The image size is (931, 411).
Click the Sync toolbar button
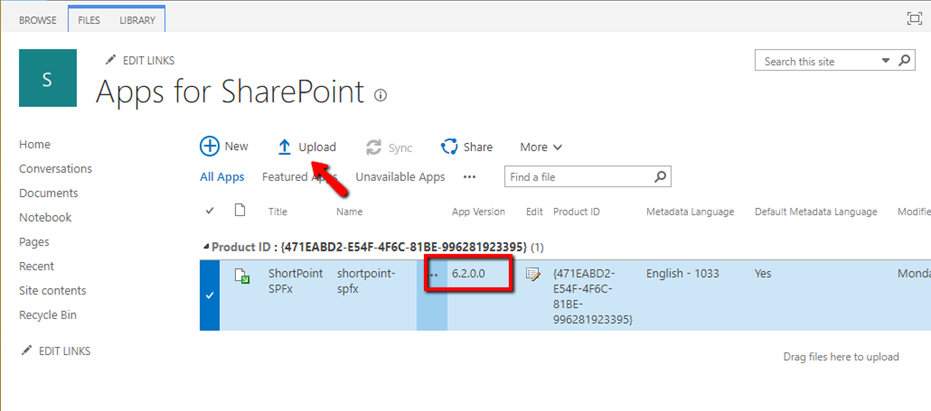point(389,147)
